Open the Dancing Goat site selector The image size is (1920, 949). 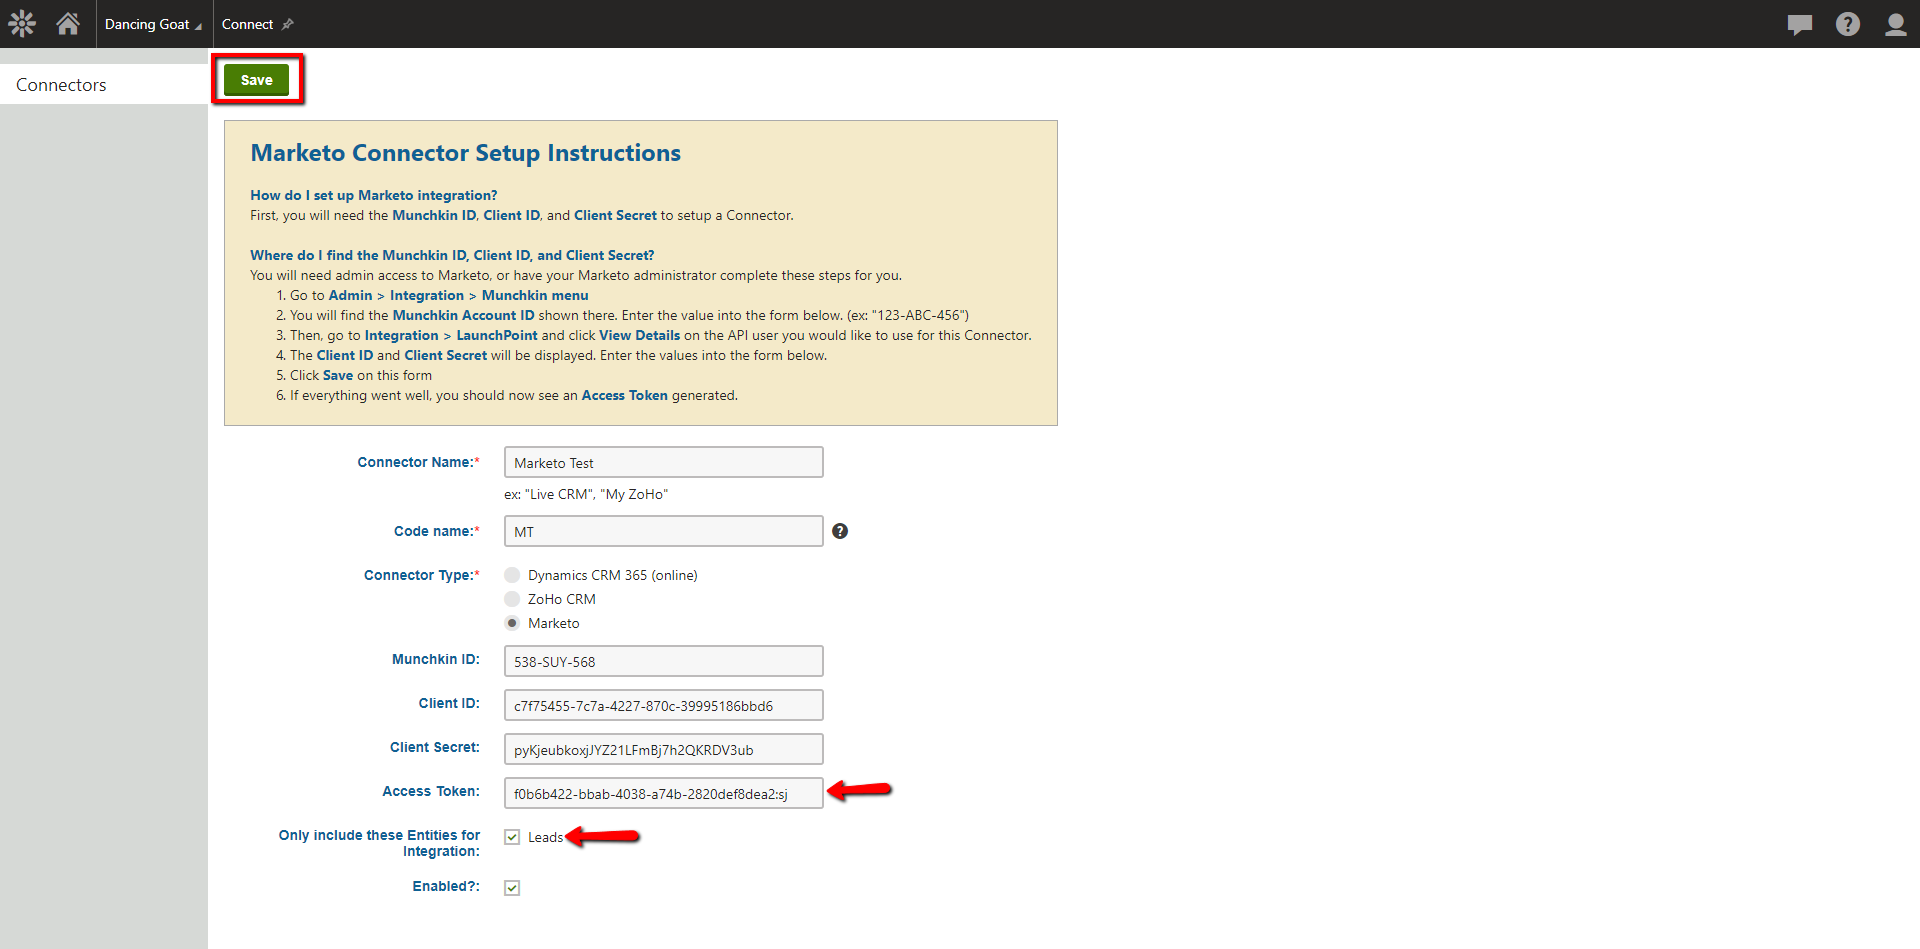pos(153,24)
